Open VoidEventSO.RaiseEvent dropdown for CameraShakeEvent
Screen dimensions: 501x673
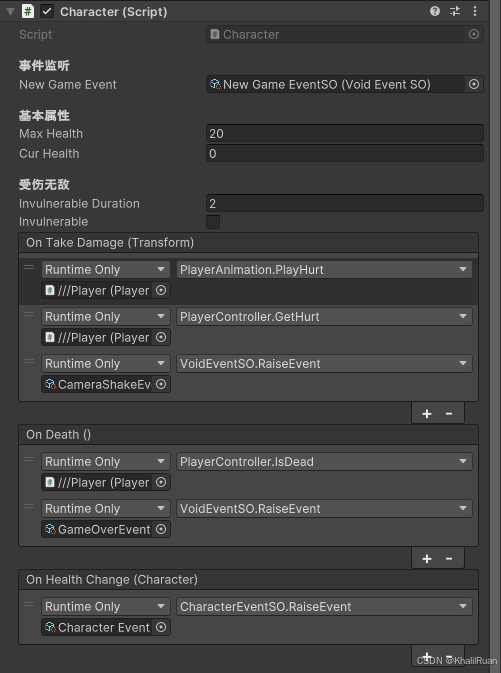tap(324, 364)
